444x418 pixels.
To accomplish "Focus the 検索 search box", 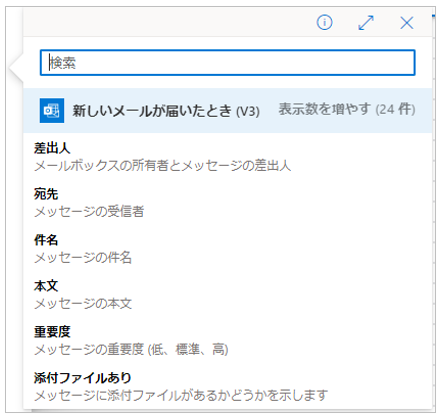I will tap(228, 63).
